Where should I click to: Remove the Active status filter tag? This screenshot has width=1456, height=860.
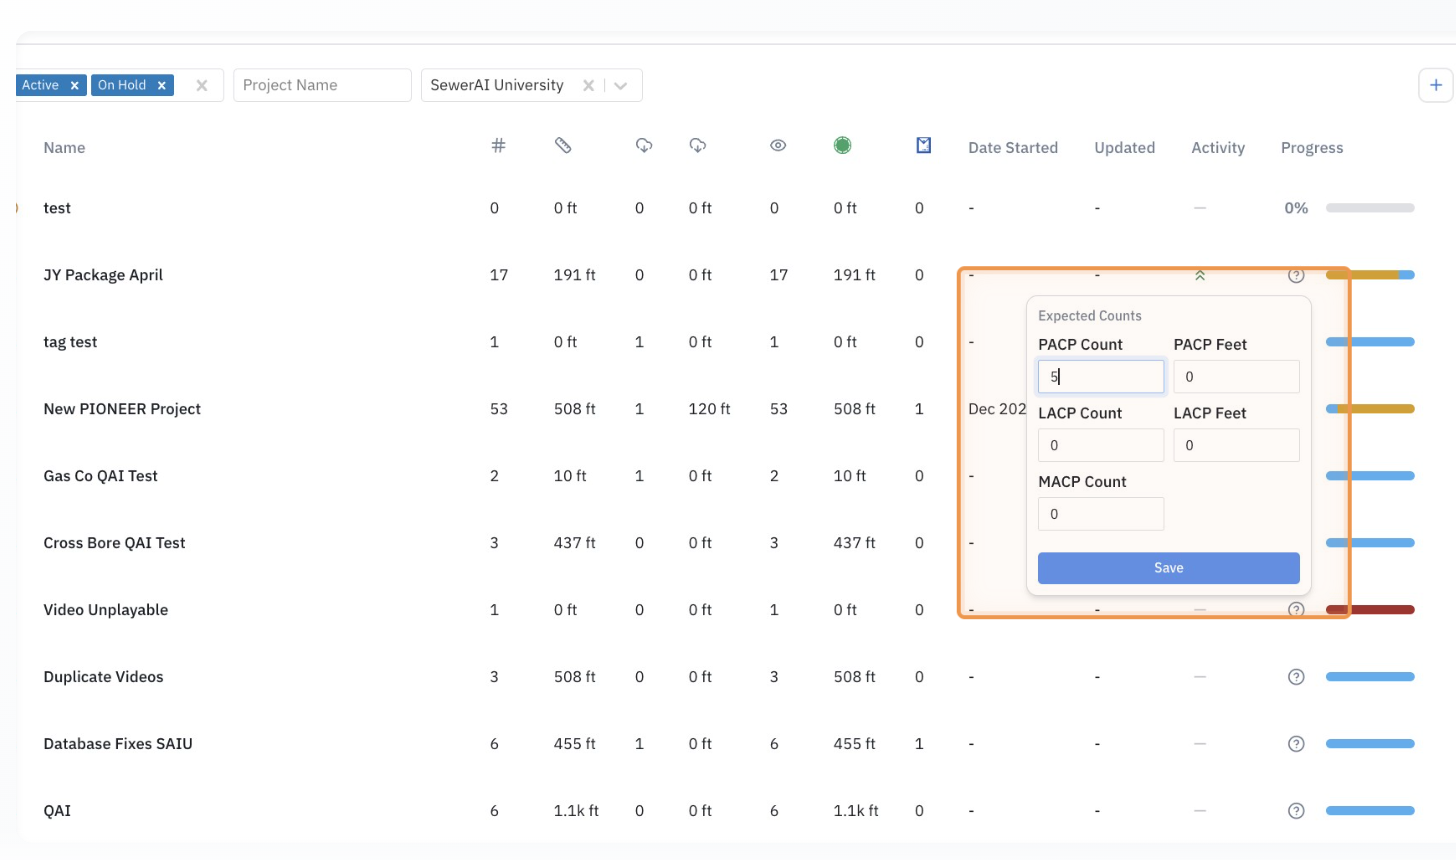[74, 86]
